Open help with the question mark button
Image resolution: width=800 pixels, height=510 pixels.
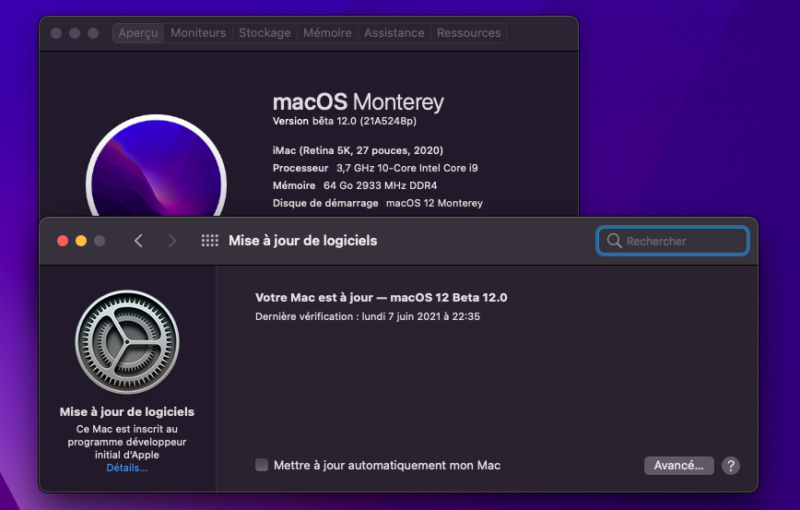(x=731, y=466)
